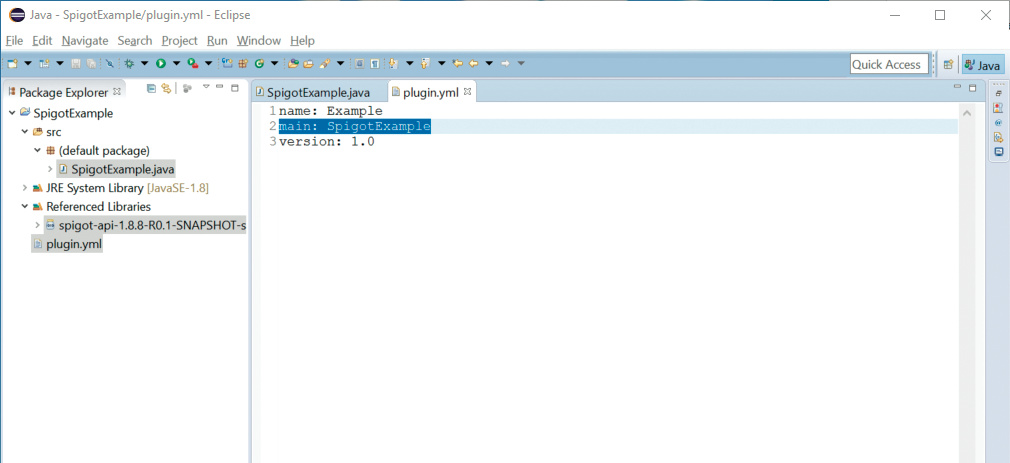Open the Task List icon in right trim

click(x=998, y=108)
